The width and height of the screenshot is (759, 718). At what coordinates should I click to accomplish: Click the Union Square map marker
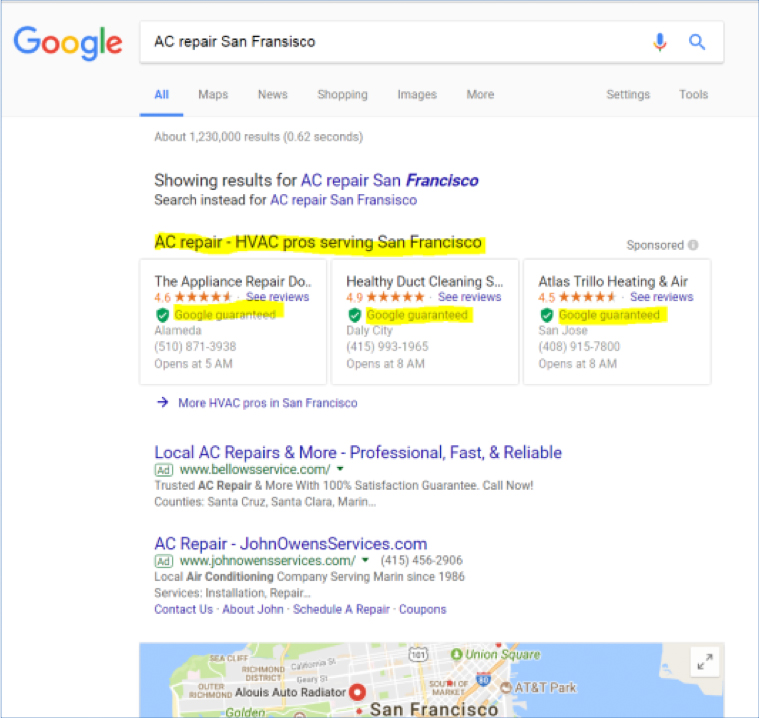(x=456, y=654)
